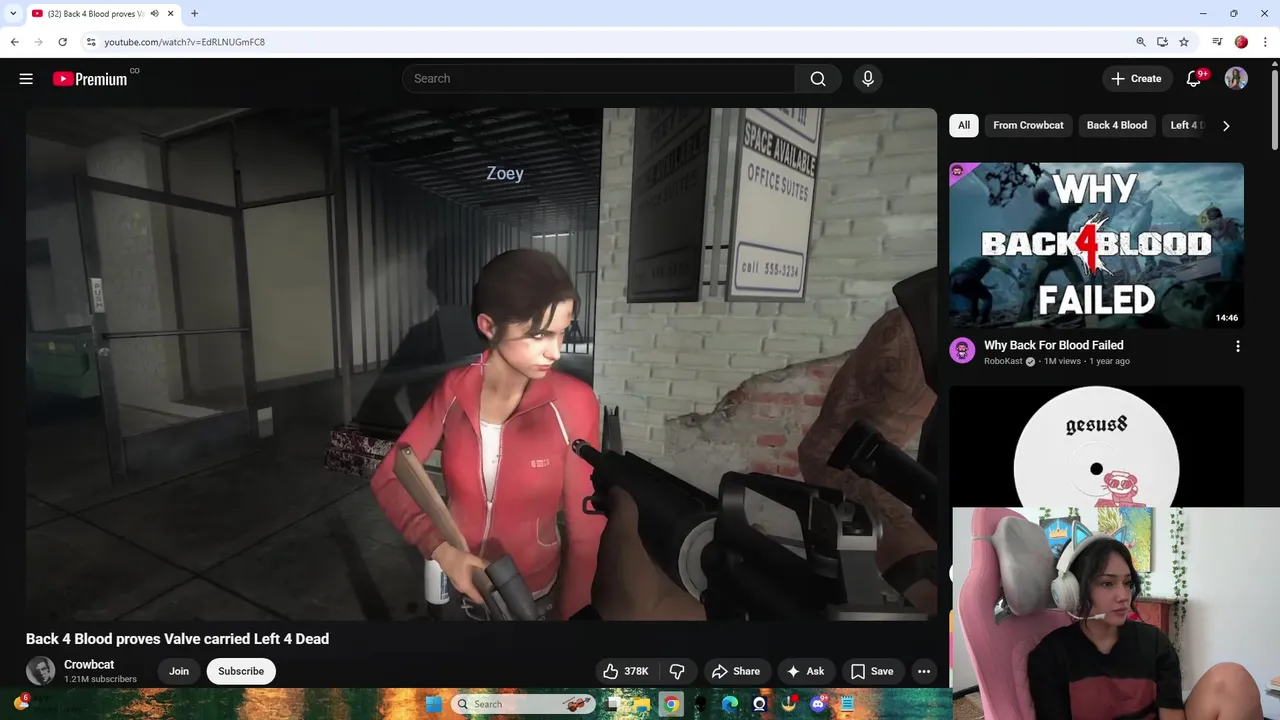Open RoboKast channel avatar
The image size is (1280, 720).
pyautogui.click(x=962, y=350)
